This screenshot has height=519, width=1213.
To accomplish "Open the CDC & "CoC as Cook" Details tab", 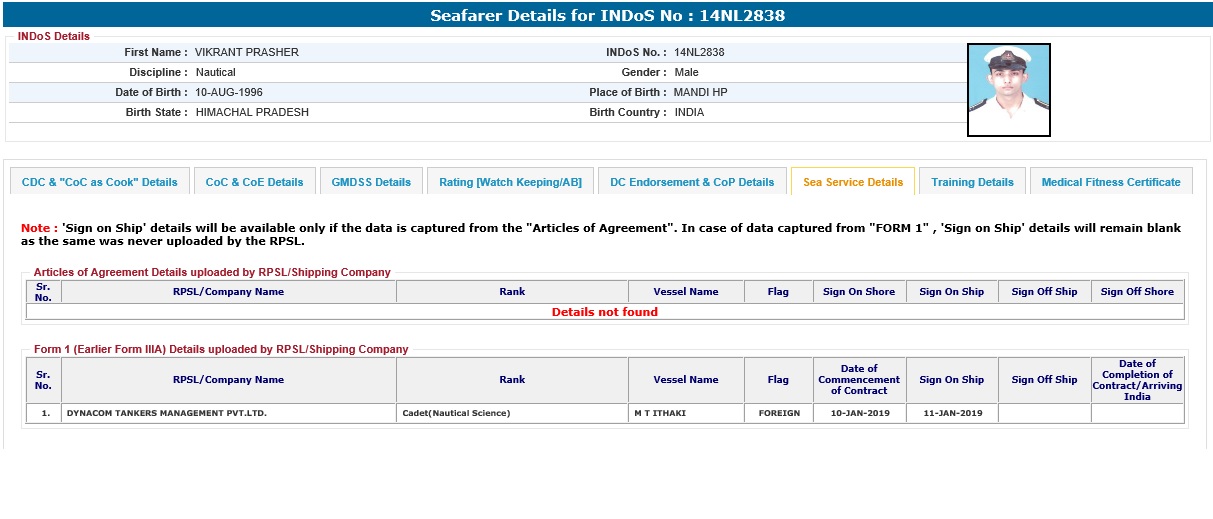I will click(99, 182).
